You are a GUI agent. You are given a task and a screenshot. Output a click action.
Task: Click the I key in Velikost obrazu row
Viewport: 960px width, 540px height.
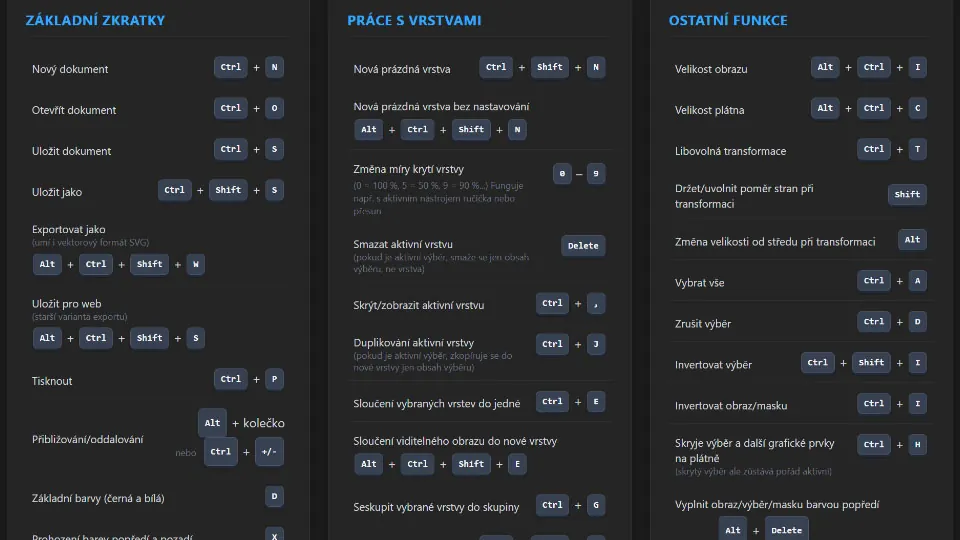point(917,67)
